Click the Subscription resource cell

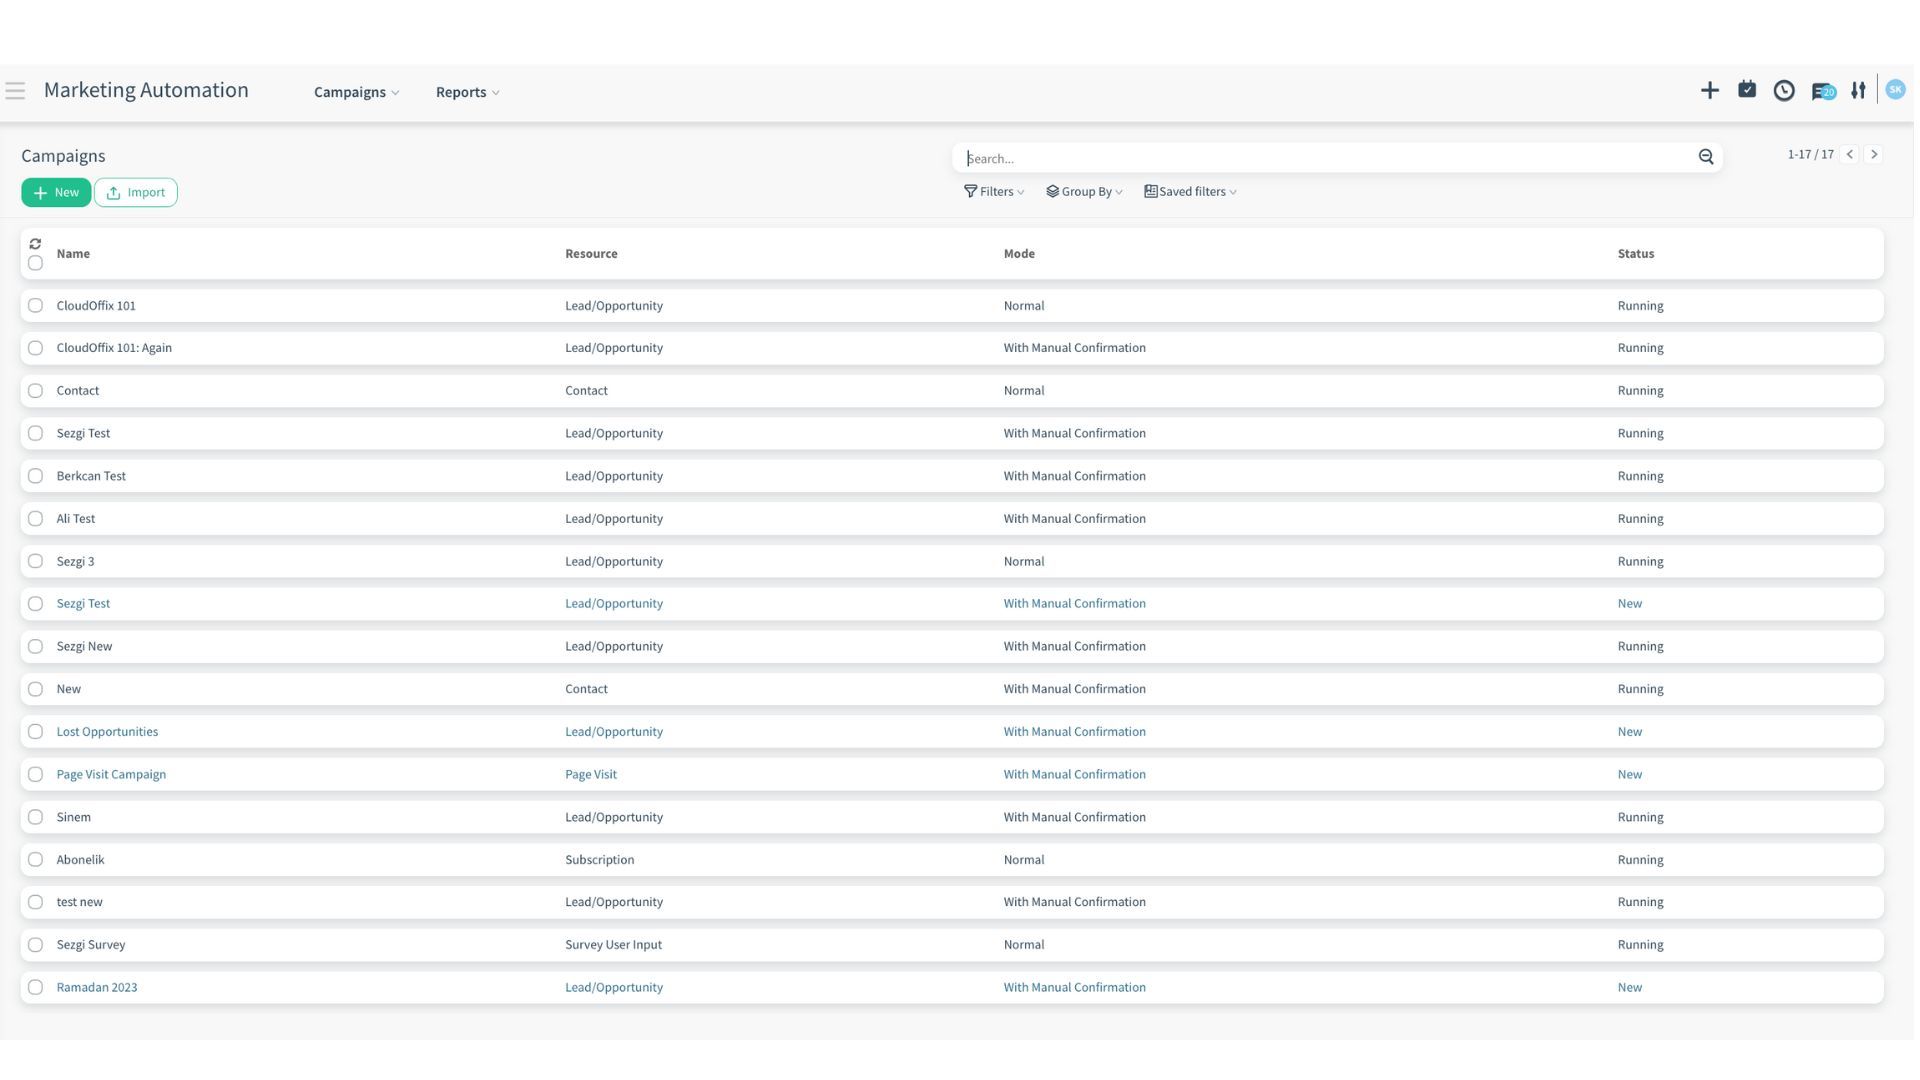click(599, 860)
